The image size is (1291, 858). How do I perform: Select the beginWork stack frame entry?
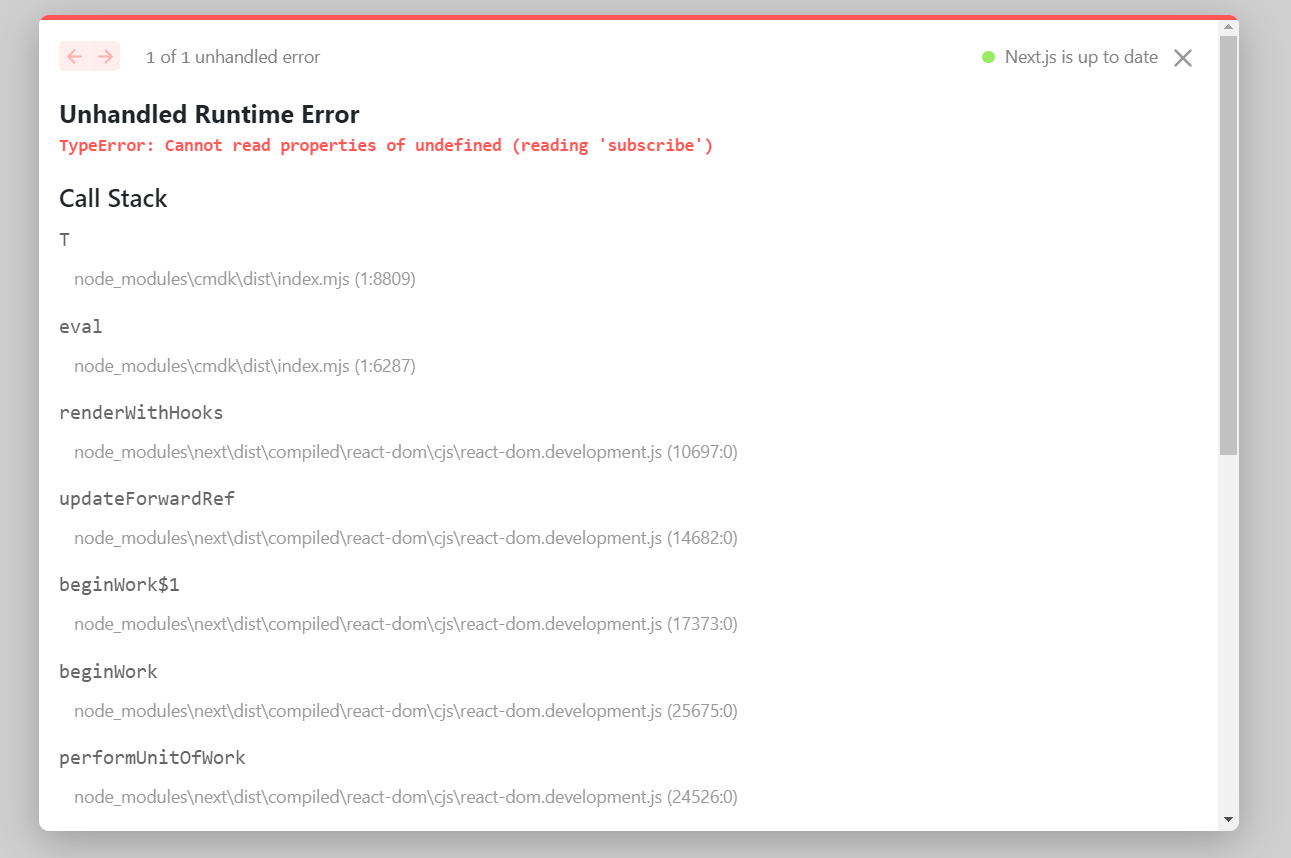pyautogui.click(x=108, y=671)
